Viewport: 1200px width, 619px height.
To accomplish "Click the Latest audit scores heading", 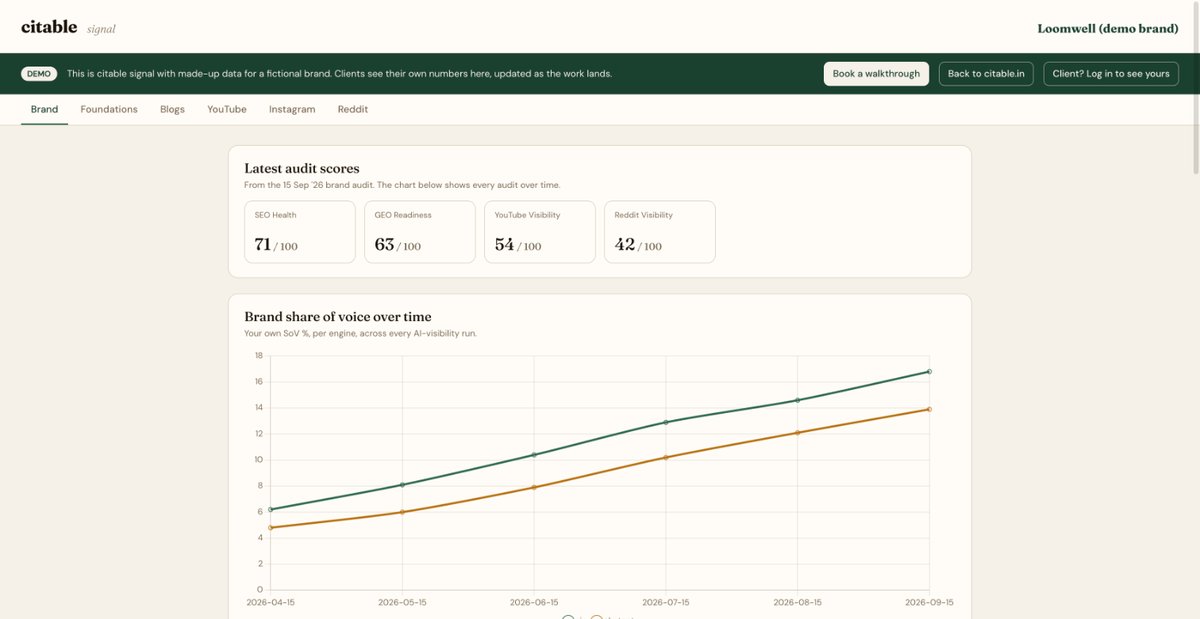I will tap(302, 169).
